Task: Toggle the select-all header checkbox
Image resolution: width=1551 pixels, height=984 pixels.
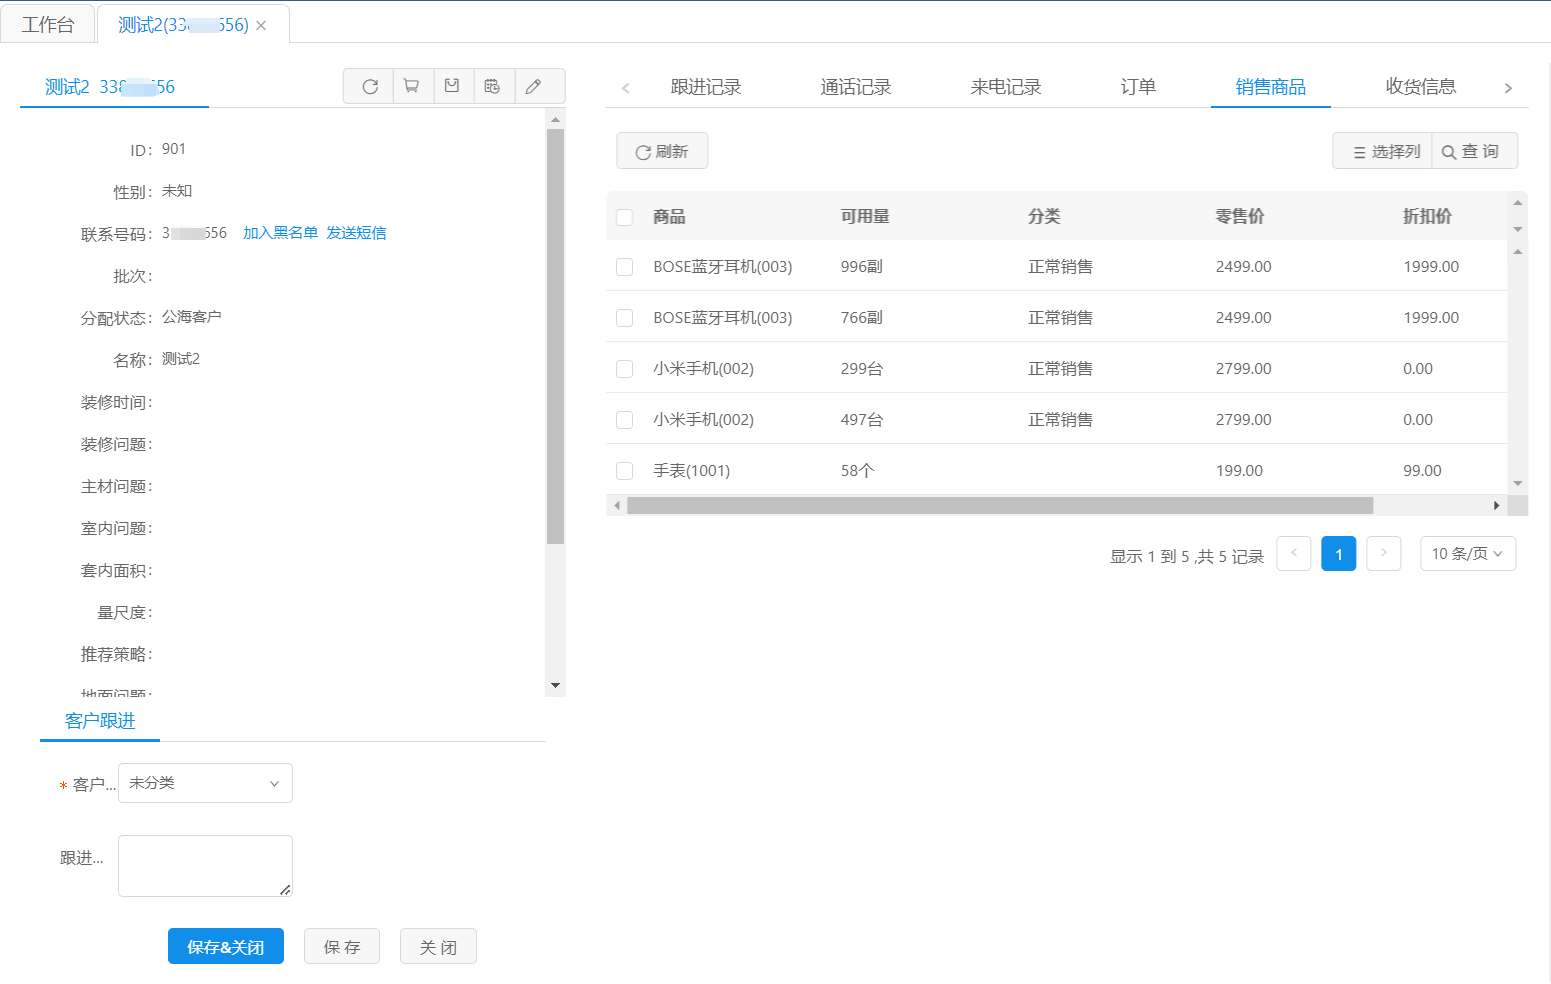Action: [625, 217]
